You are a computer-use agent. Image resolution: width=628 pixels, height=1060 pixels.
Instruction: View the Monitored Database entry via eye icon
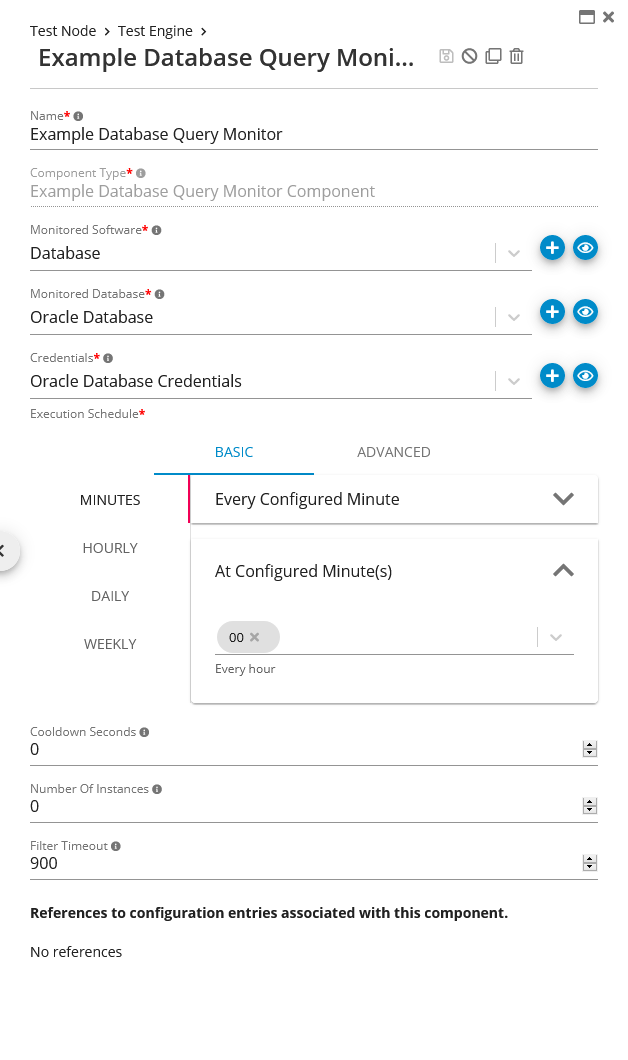(x=585, y=312)
